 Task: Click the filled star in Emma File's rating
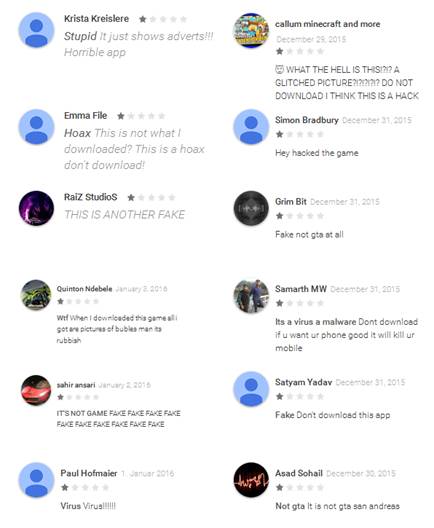pyautogui.click(x=121, y=116)
